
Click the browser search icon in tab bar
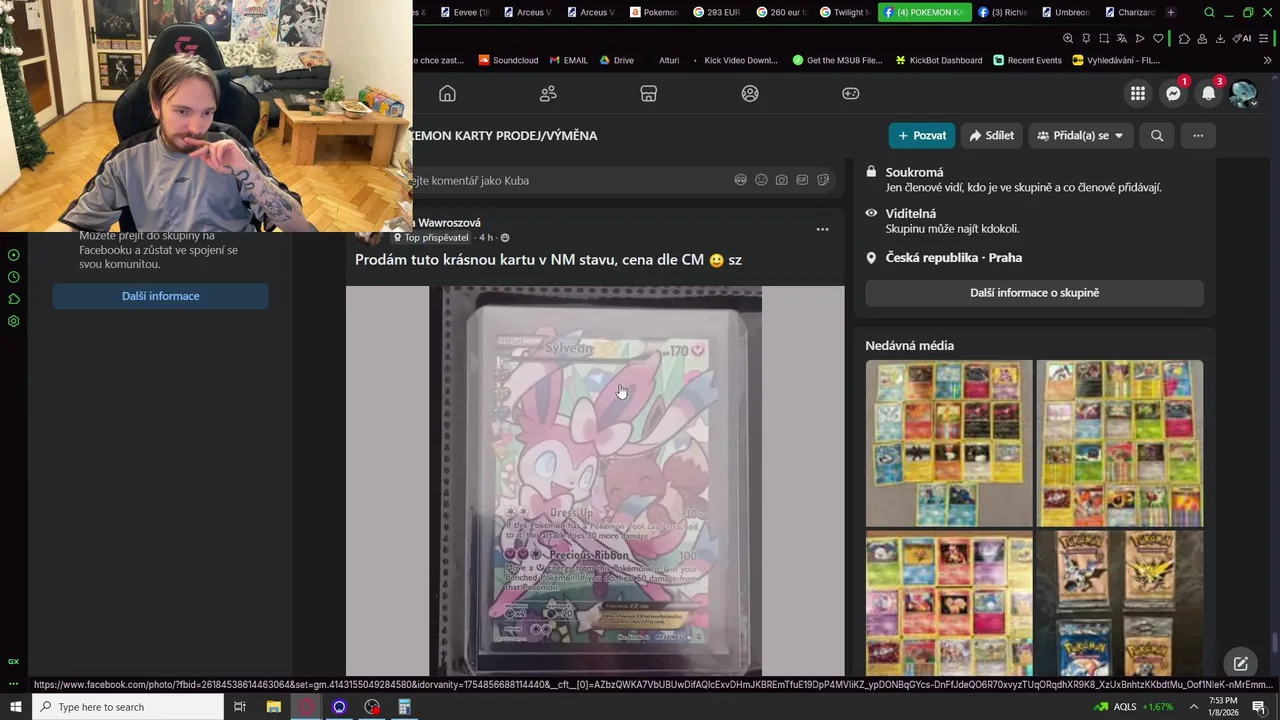click(x=1209, y=12)
